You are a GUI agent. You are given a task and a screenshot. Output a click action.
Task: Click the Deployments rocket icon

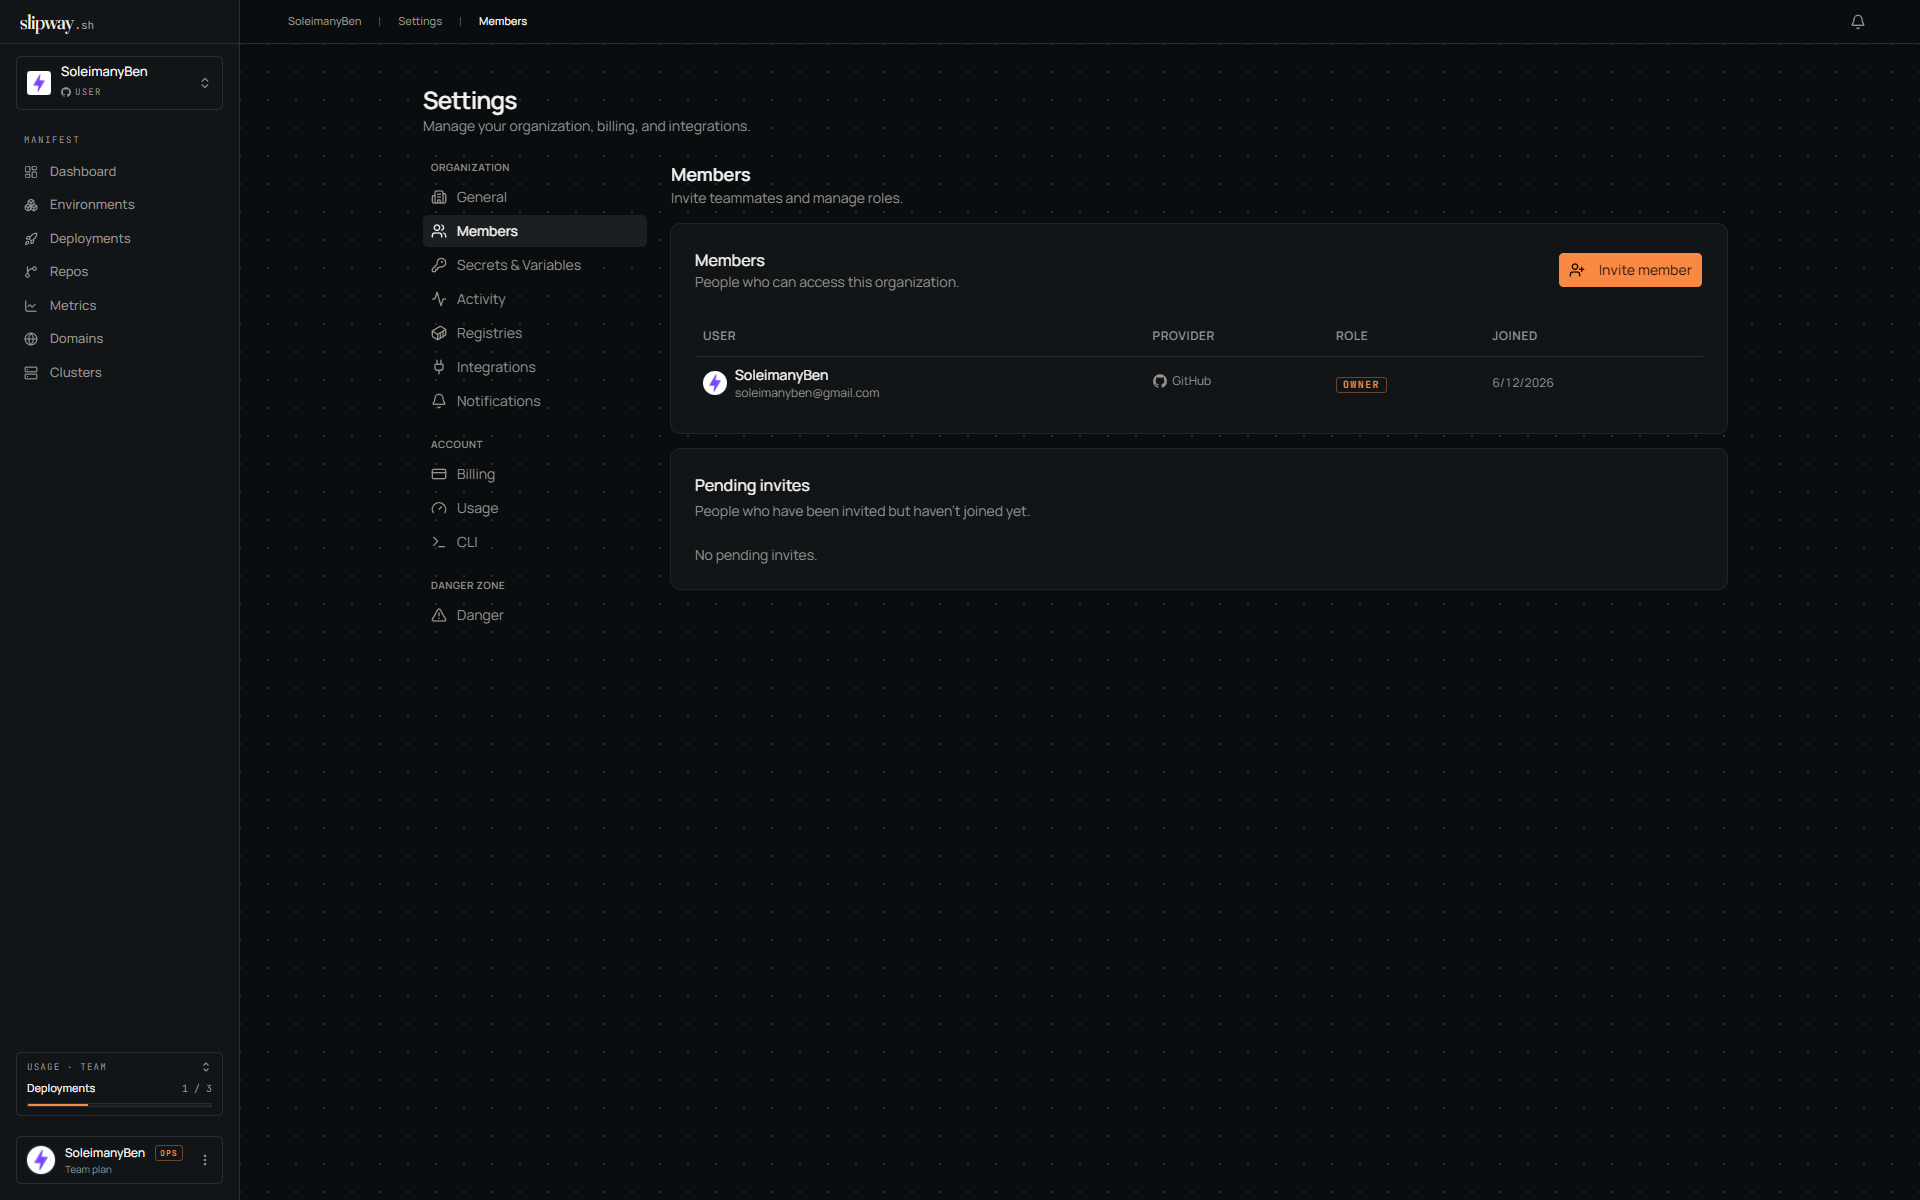(x=31, y=239)
